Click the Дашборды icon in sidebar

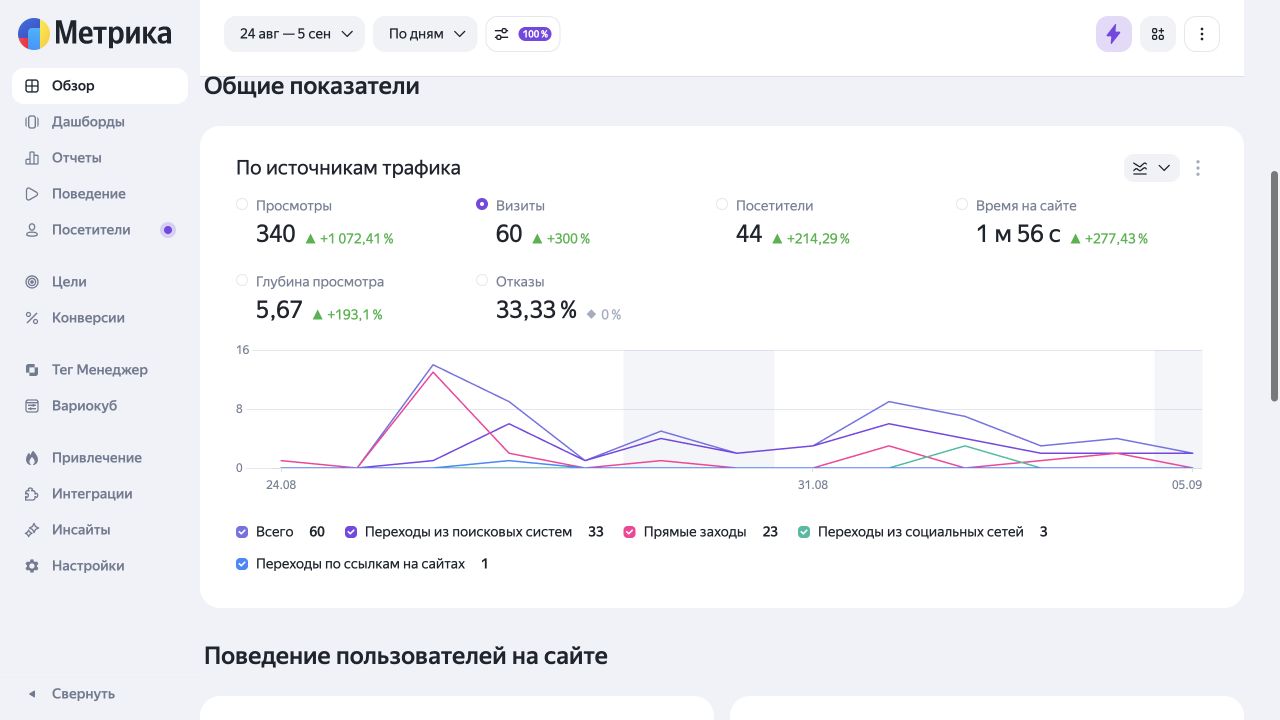[32, 122]
